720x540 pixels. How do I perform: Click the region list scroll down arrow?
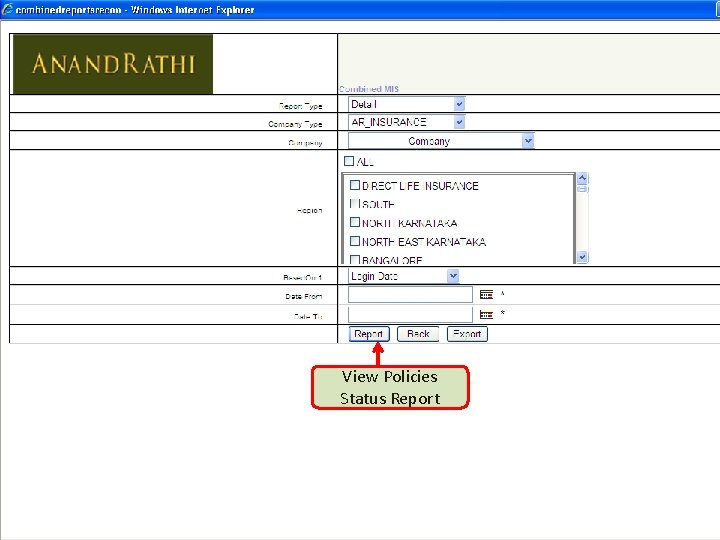pos(582,257)
